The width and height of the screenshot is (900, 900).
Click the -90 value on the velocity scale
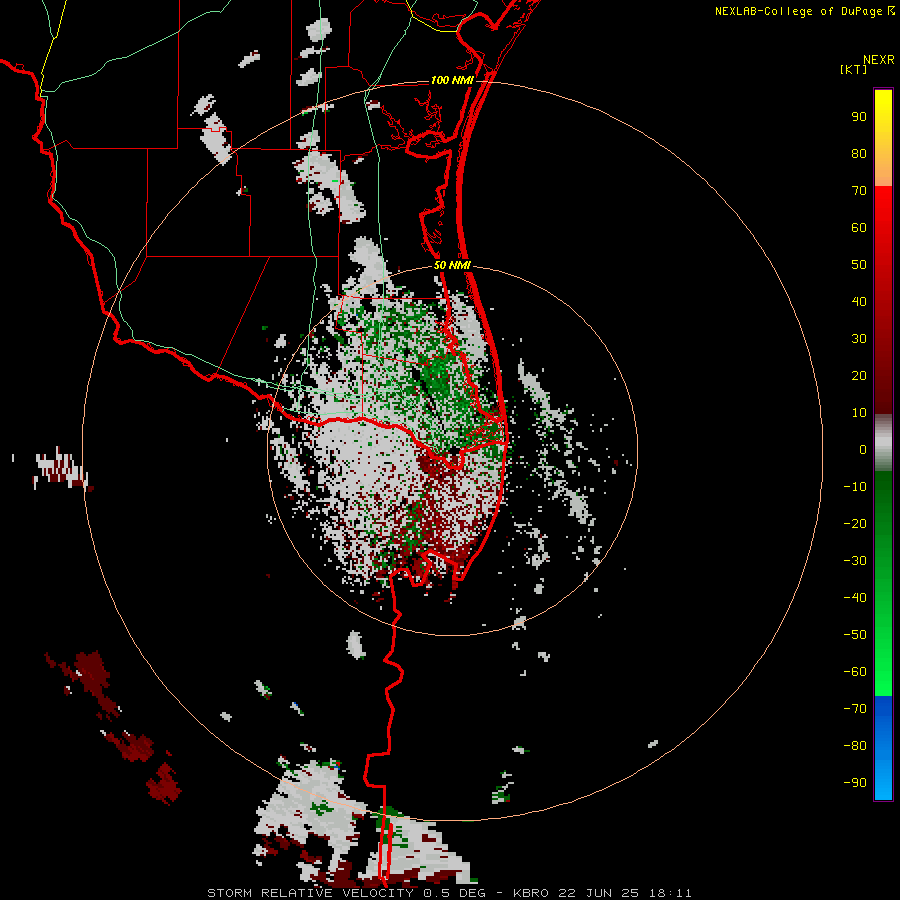[x=855, y=783]
